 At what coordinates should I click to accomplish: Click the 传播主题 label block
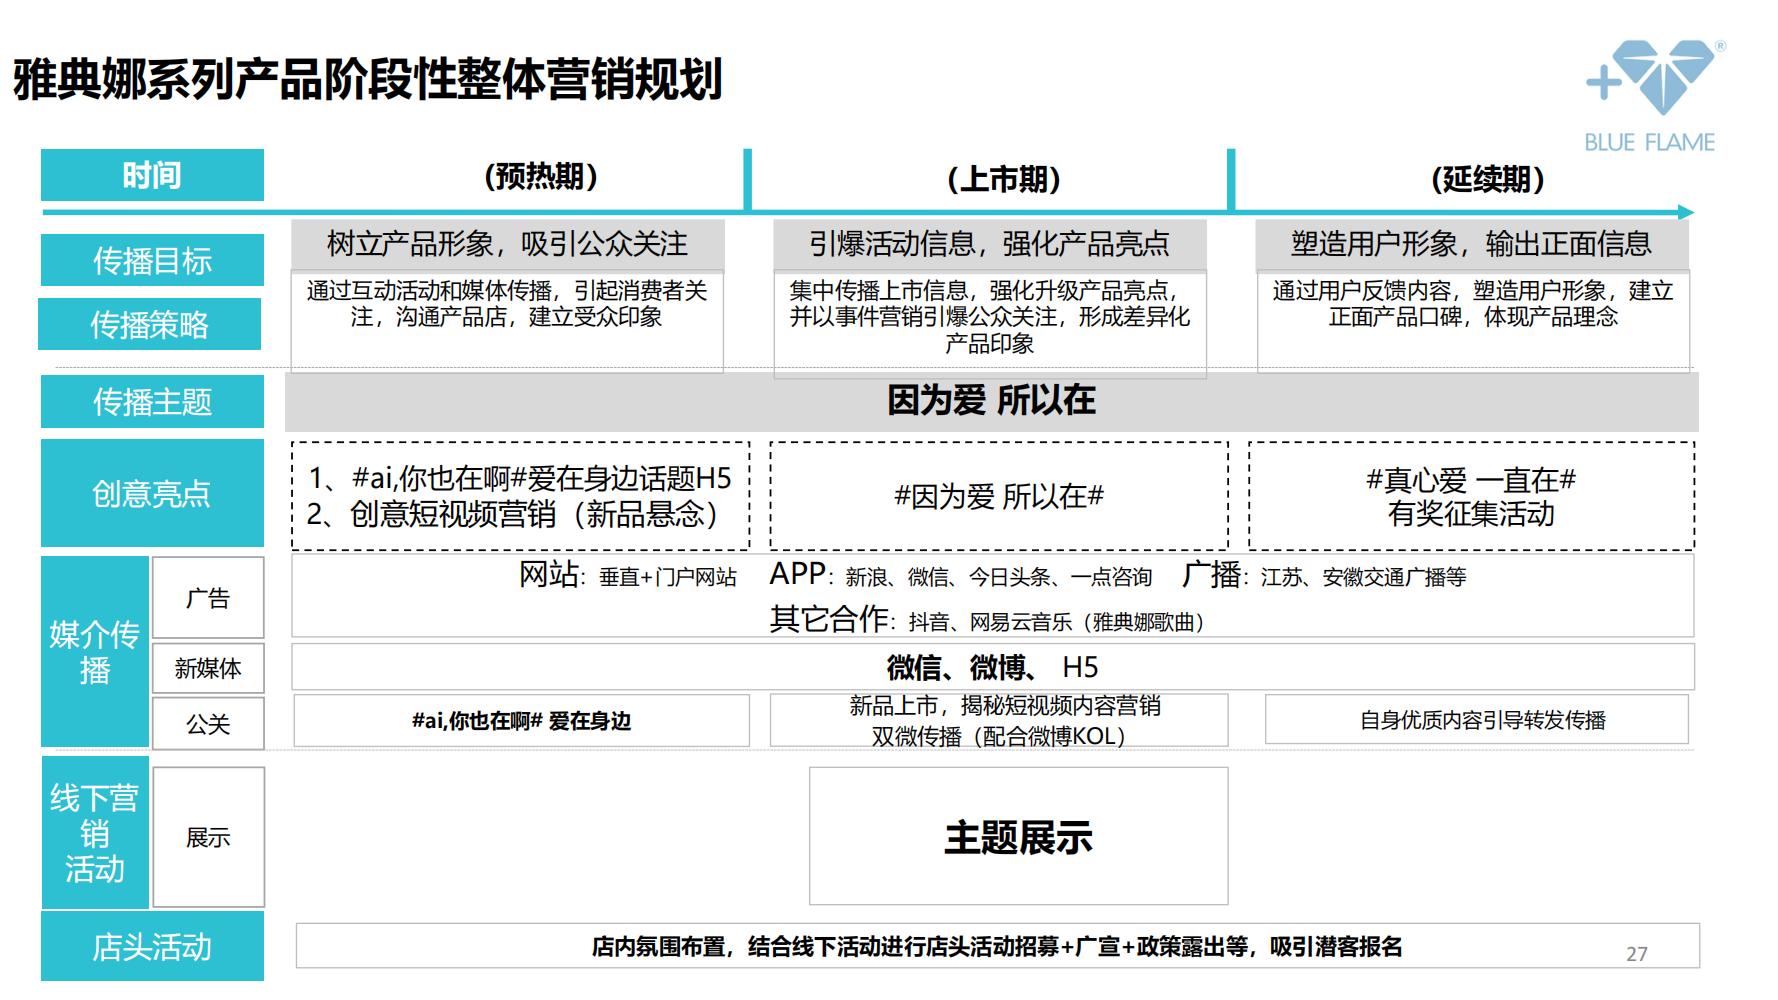(151, 401)
